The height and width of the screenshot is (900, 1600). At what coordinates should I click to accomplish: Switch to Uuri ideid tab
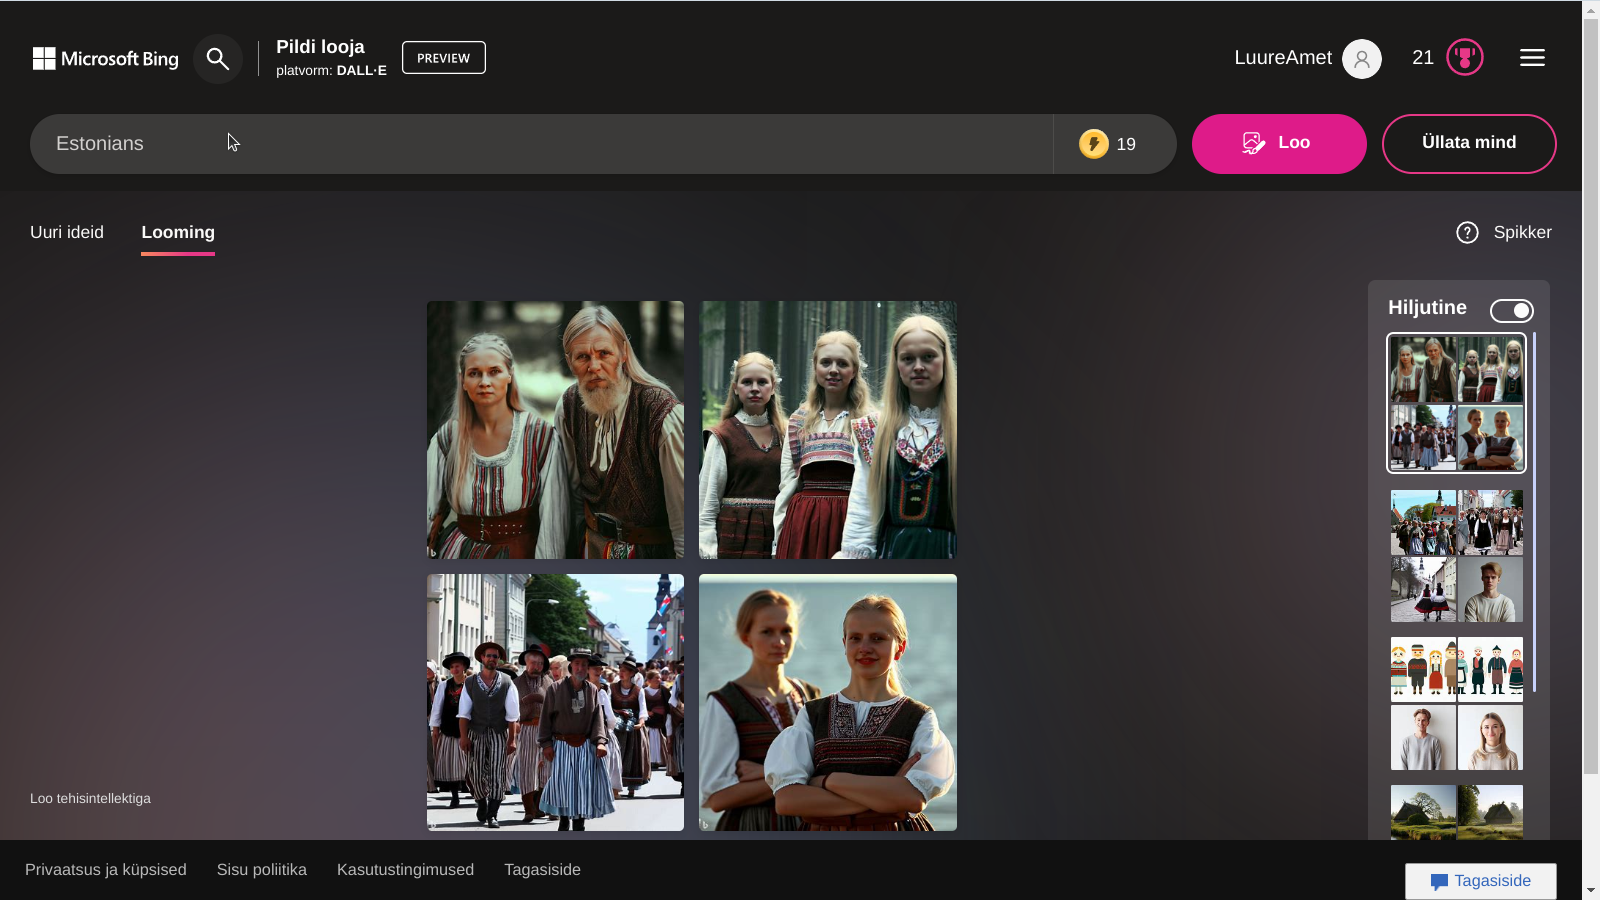coord(67,232)
